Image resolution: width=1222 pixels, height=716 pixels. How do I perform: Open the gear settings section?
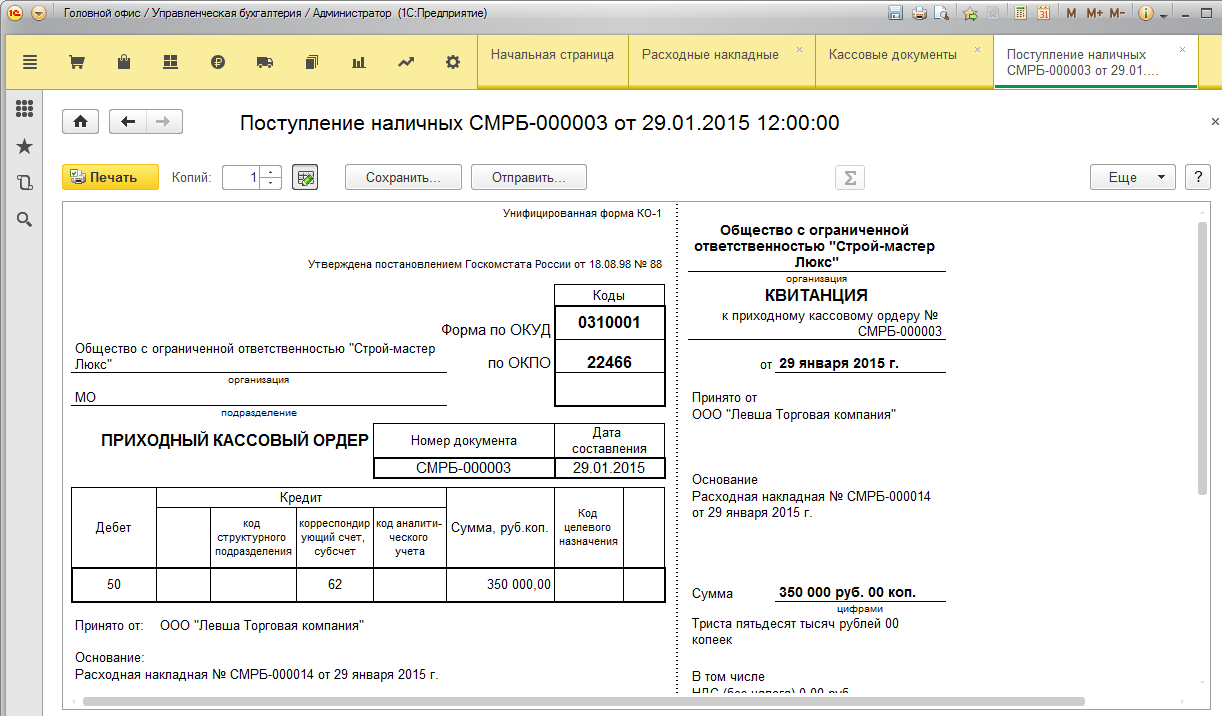pyautogui.click(x=453, y=62)
